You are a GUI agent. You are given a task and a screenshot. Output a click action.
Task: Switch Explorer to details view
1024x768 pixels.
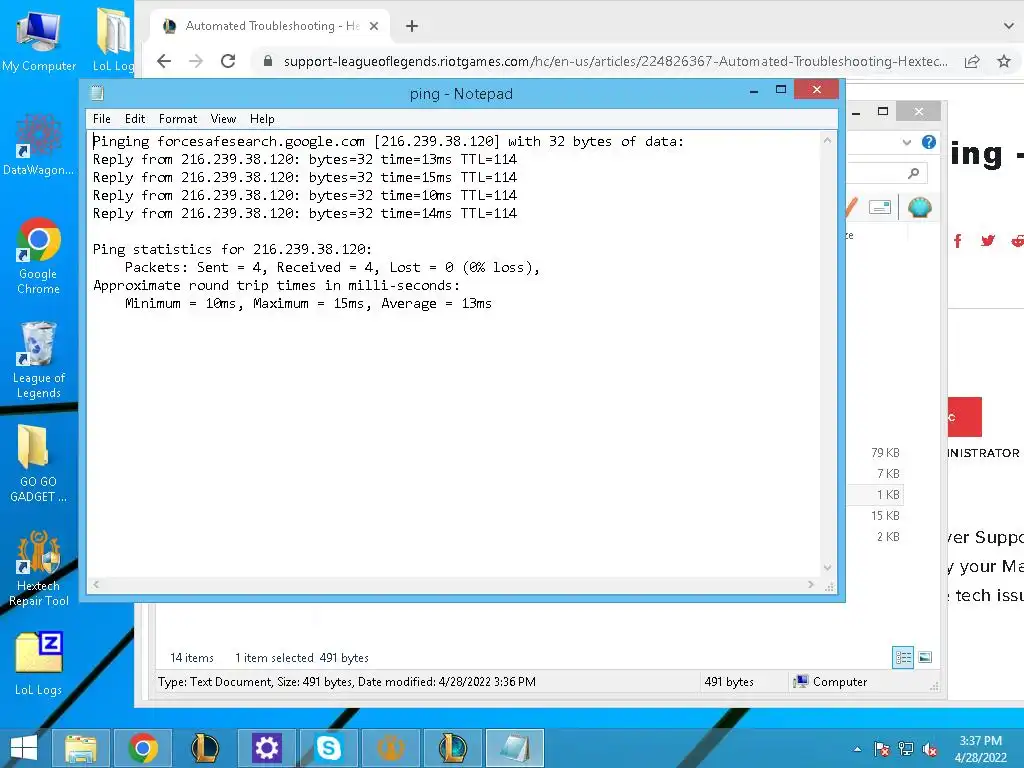[x=903, y=657]
